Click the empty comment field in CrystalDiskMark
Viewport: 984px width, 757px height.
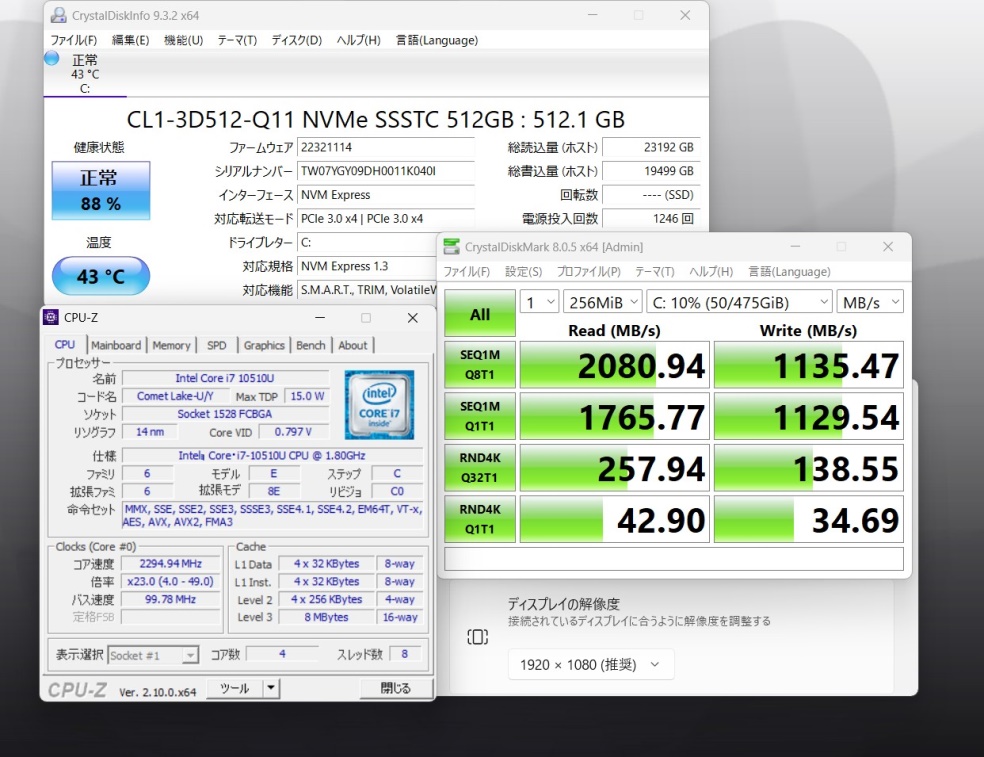674,559
